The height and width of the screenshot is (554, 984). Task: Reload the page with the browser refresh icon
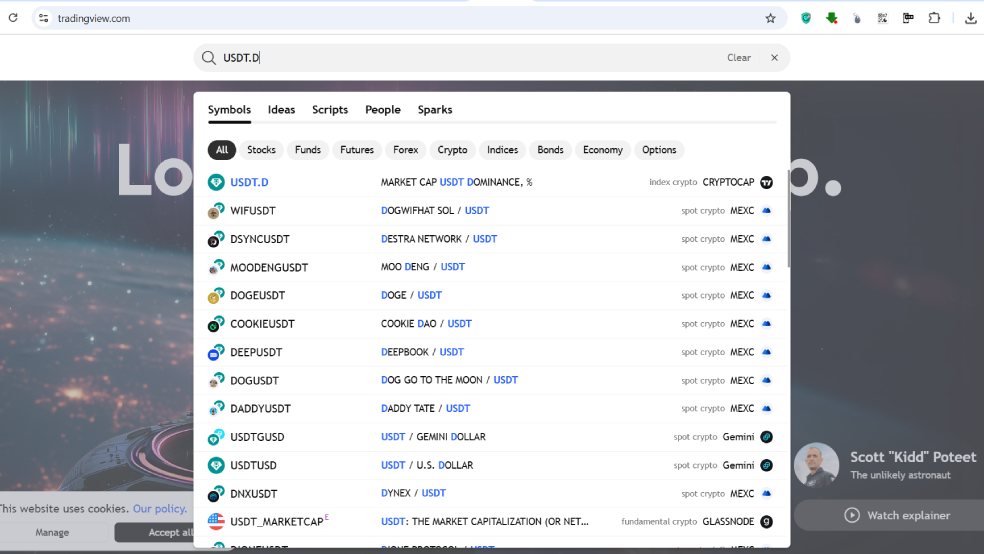pyautogui.click(x=13, y=18)
